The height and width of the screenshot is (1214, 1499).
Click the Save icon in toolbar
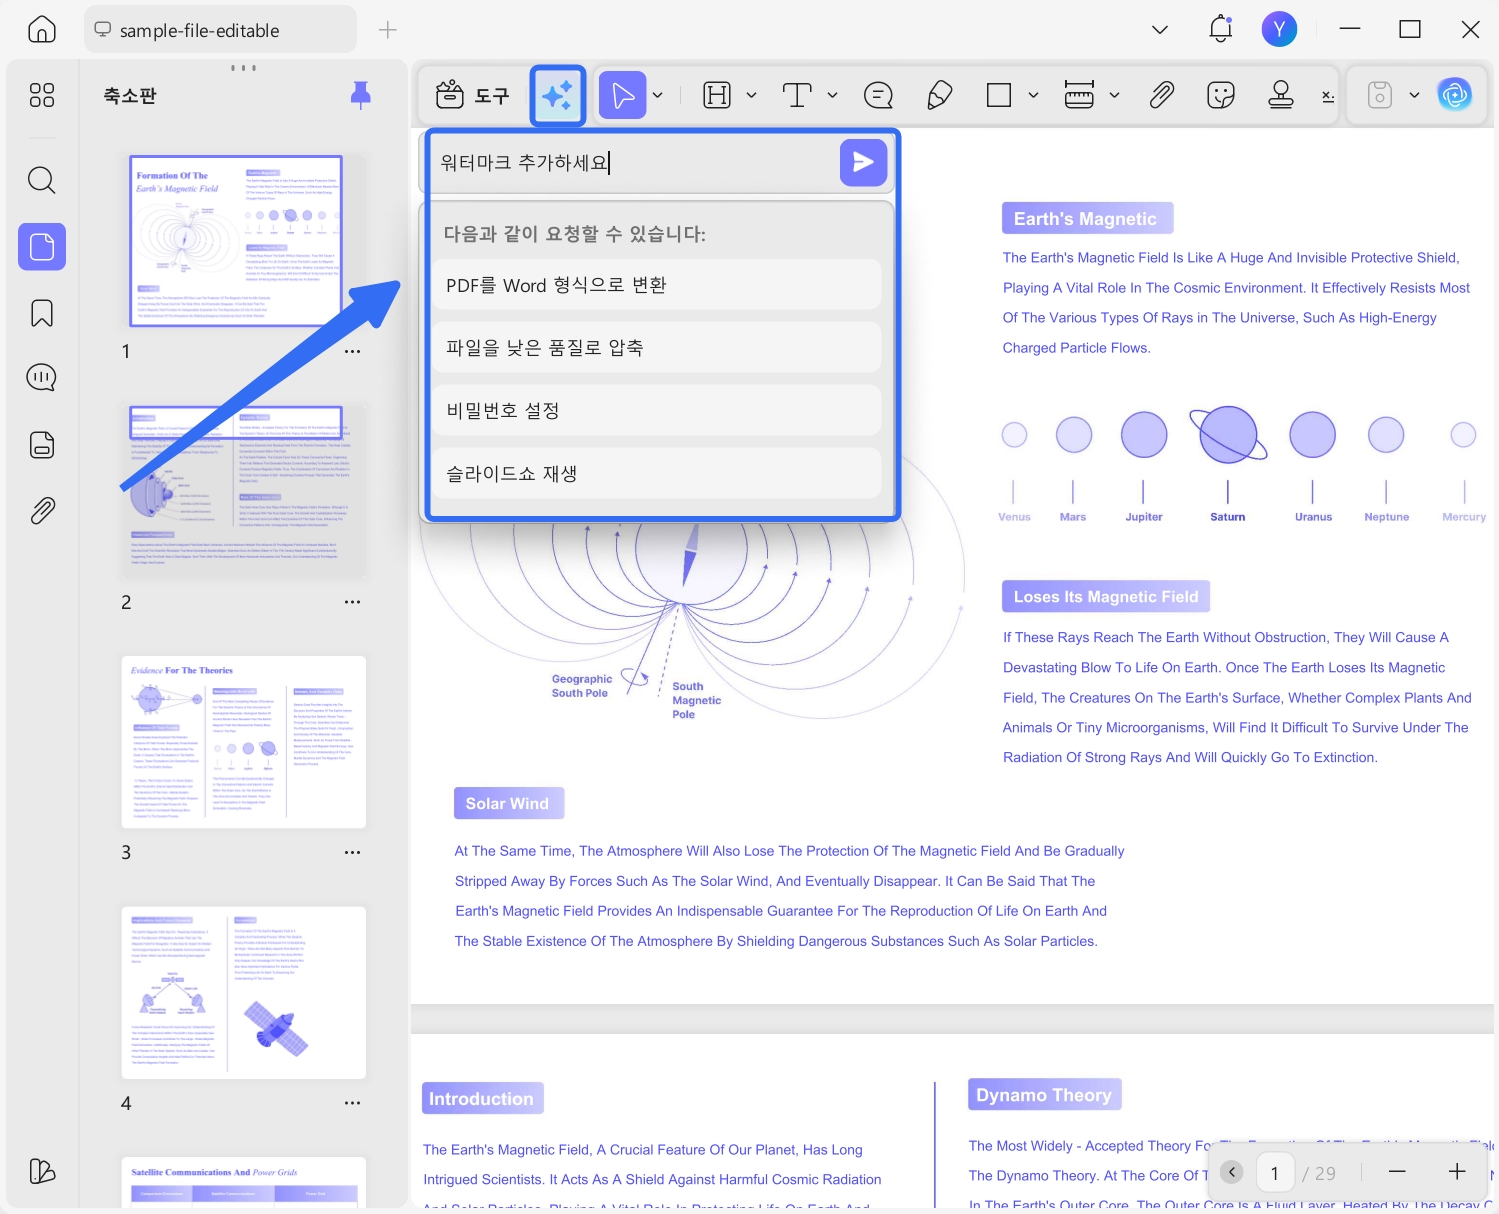click(1380, 95)
